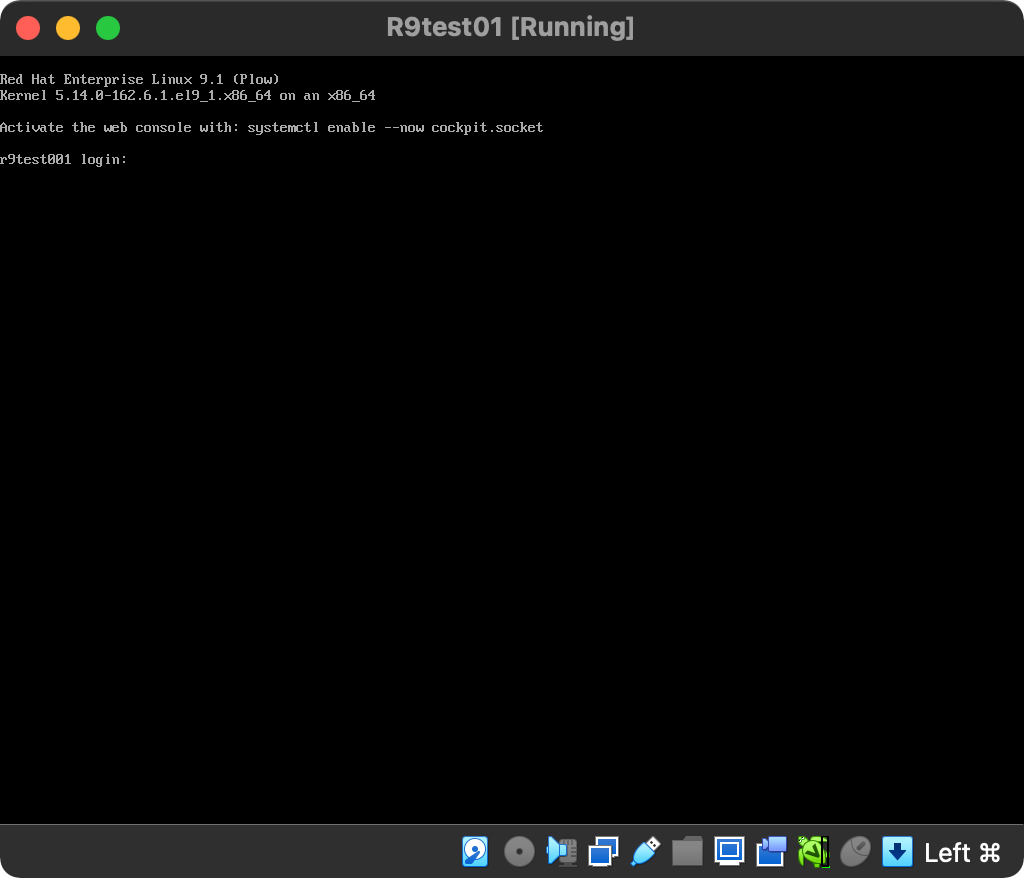This screenshot has width=1024, height=878.
Task: Click the green turtle CPU indicator
Action: pyautogui.click(x=813, y=852)
